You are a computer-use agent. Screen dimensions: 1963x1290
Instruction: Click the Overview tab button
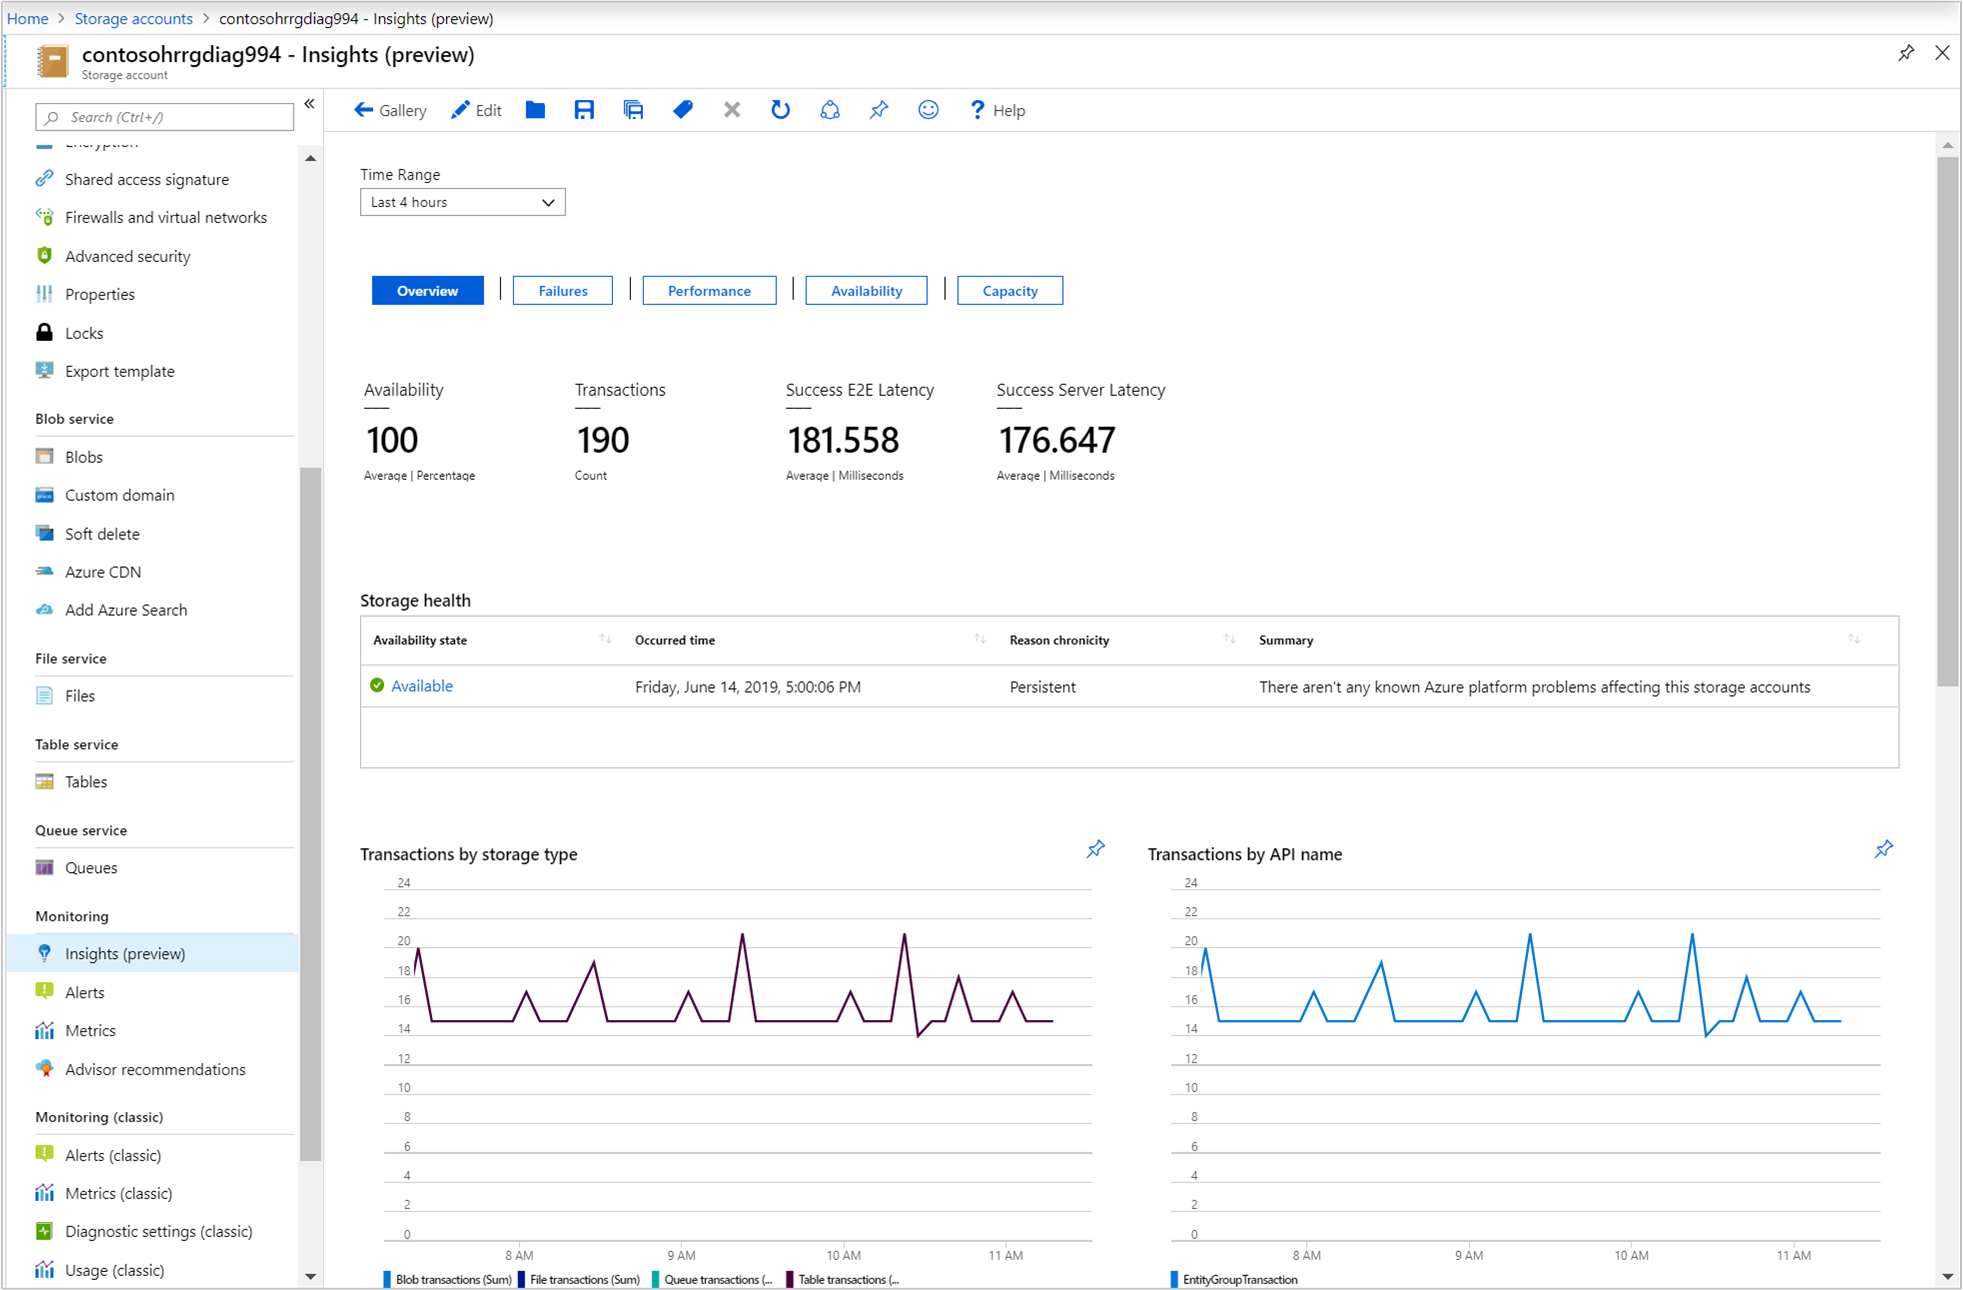(x=425, y=289)
